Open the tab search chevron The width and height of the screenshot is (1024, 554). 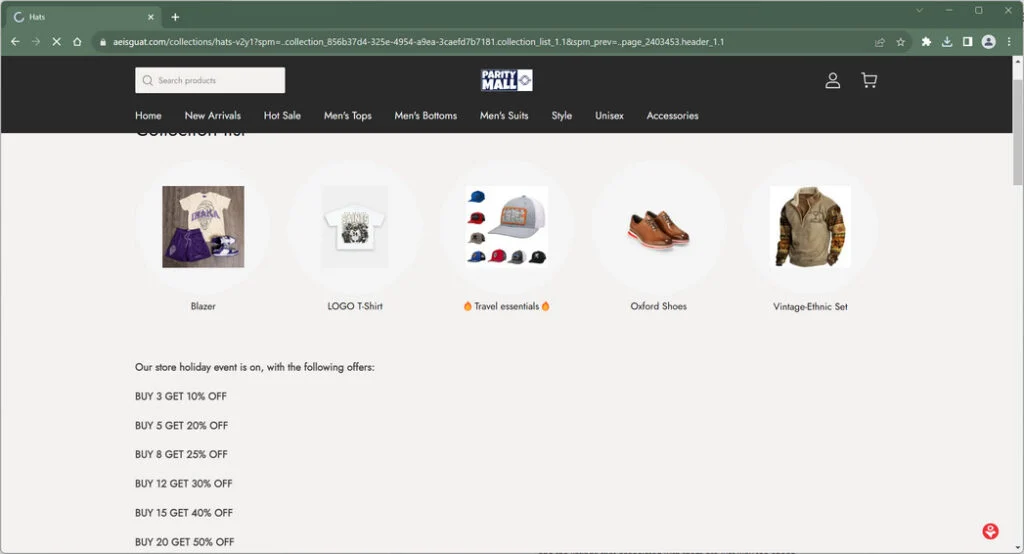919,10
